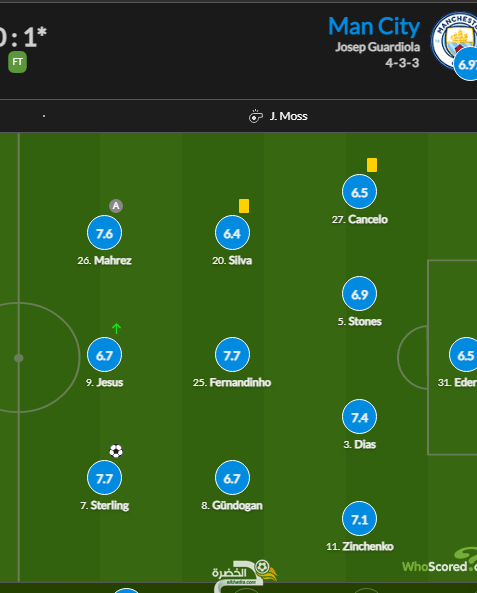Click the Arabic site logo watermark

245,576
